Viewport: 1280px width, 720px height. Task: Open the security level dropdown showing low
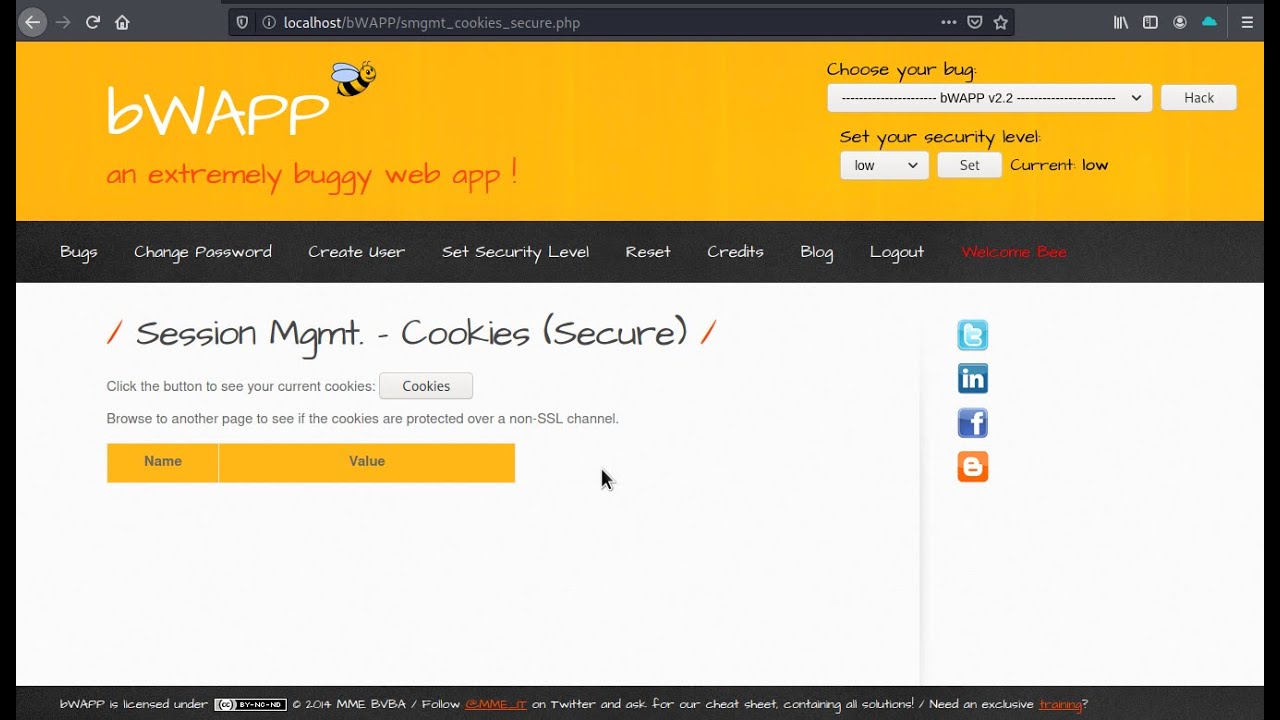884,166
